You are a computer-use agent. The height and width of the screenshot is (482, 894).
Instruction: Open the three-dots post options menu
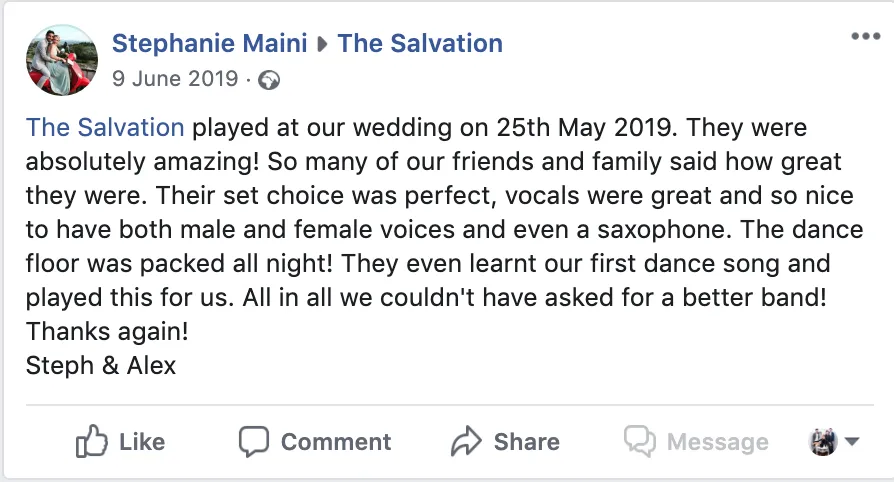pos(865,37)
